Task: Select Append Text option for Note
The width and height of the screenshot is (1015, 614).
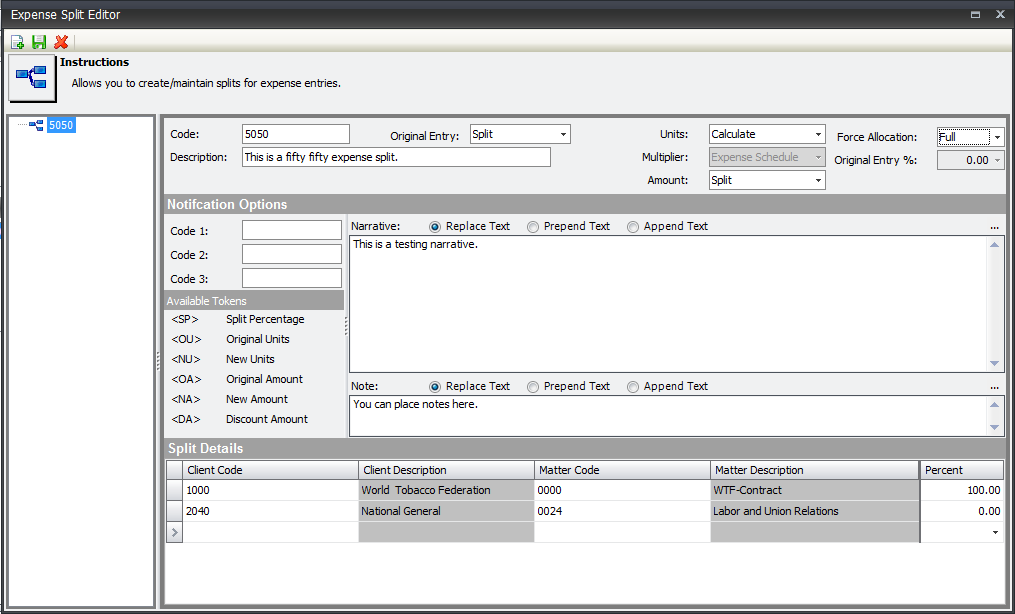Action: tap(633, 387)
